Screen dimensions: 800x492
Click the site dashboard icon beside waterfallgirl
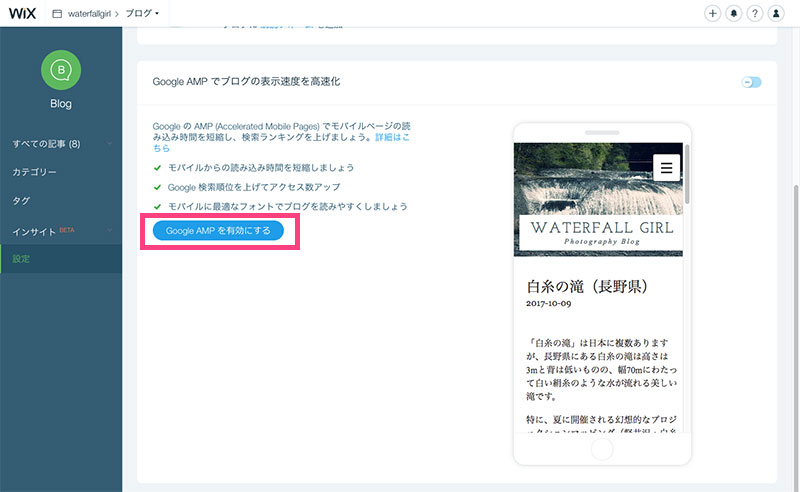point(57,14)
